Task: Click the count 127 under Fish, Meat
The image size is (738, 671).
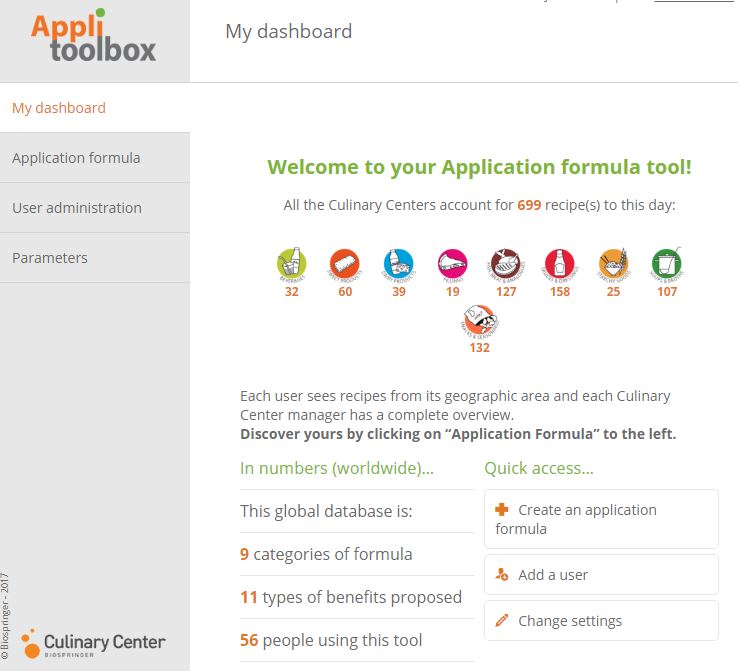Action: pos(506,292)
